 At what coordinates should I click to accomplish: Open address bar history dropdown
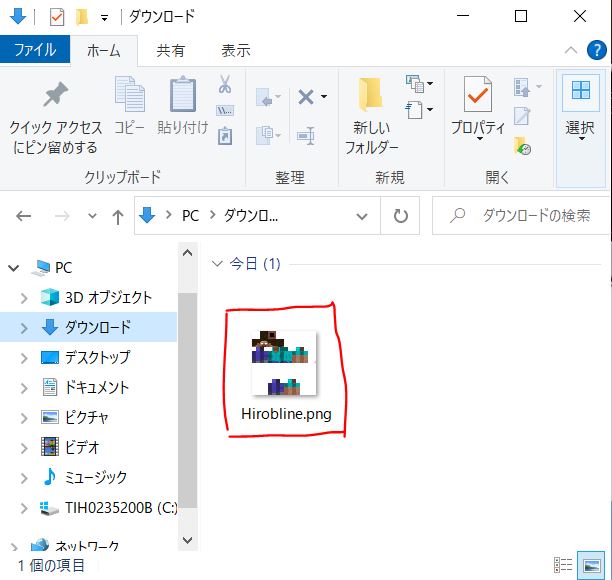(362, 216)
